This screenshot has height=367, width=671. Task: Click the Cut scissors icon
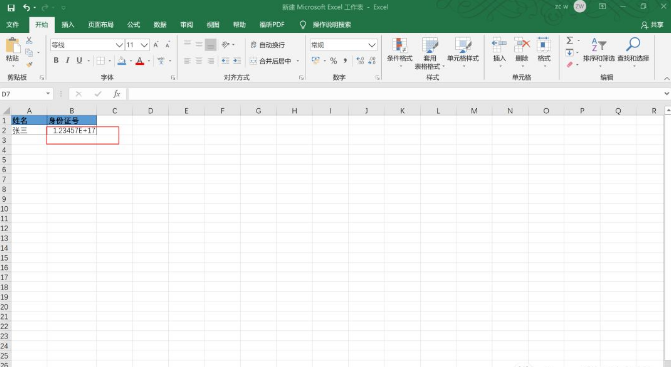pos(29,40)
